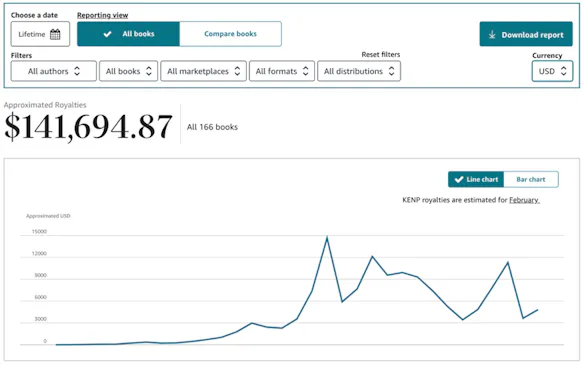Click the All formats up-down arrows
The width and height of the screenshot is (584, 366).
pos(305,71)
